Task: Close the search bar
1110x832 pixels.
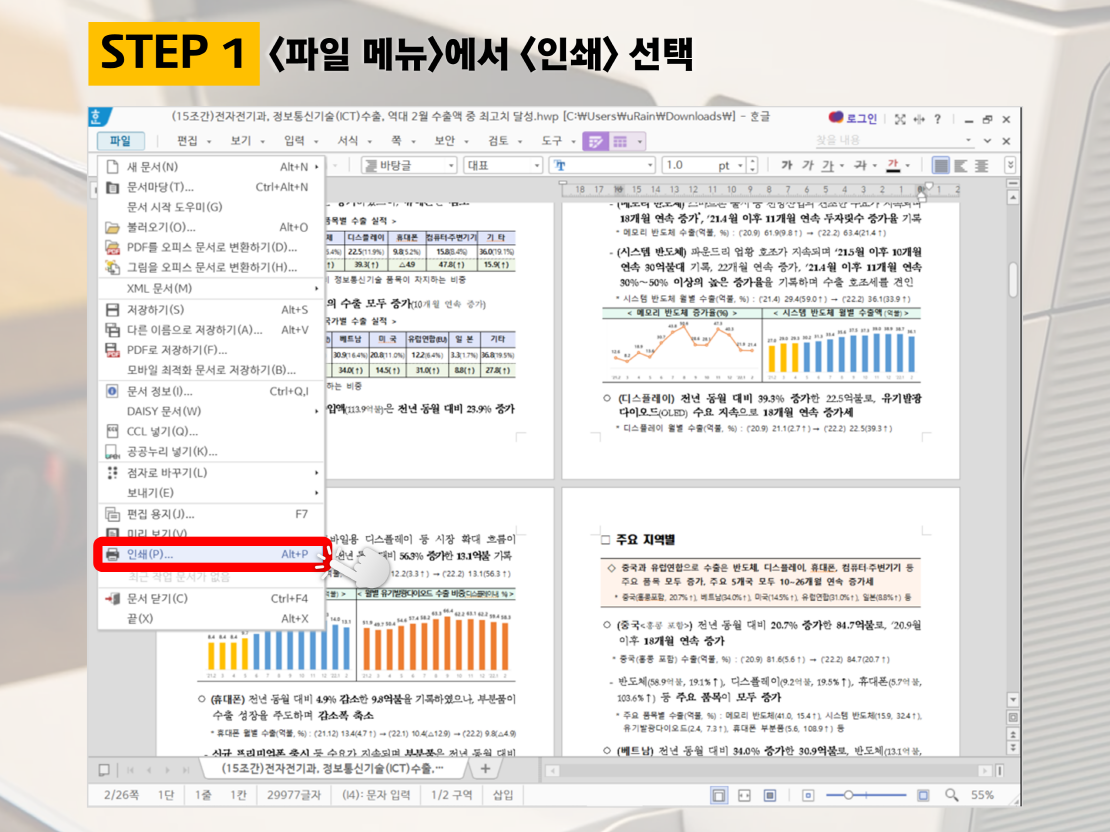Action: pyautogui.click(x=1006, y=141)
